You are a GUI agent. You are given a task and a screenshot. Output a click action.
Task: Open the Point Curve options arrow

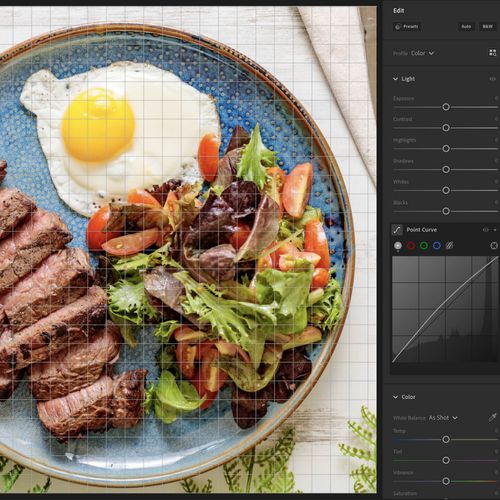[495, 230]
